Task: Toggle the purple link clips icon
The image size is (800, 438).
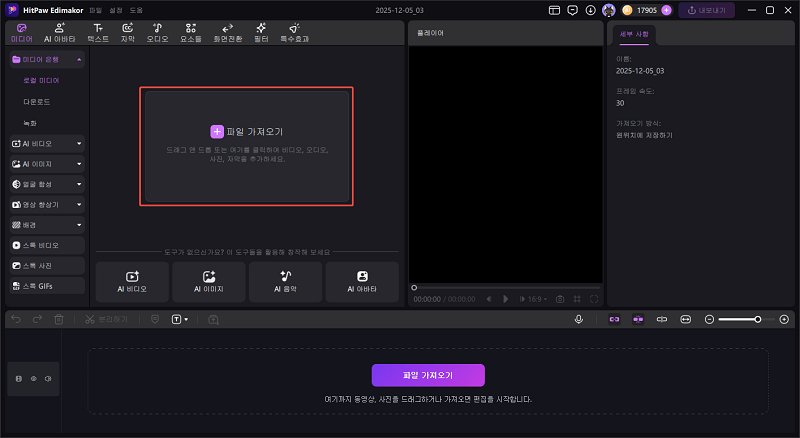Action: [614, 320]
